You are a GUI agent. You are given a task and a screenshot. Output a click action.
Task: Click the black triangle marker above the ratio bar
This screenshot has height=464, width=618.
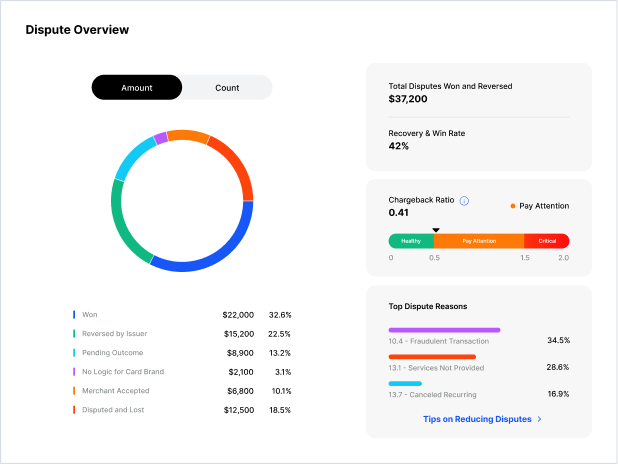436,230
